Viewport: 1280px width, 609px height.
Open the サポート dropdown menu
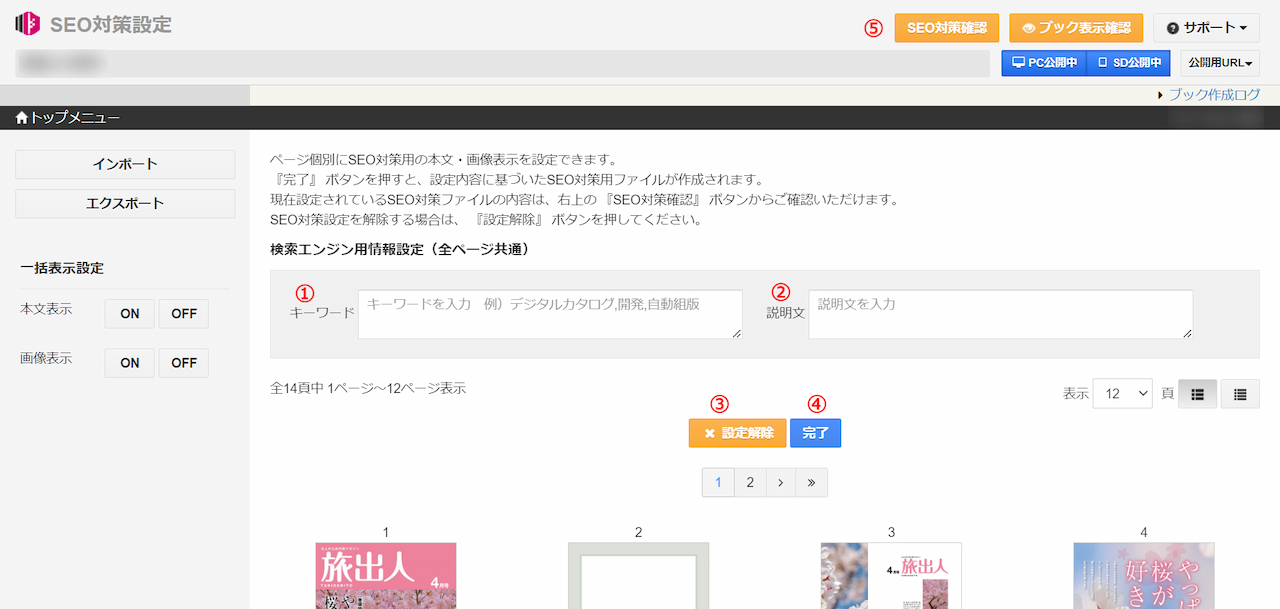click(1206, 27)
